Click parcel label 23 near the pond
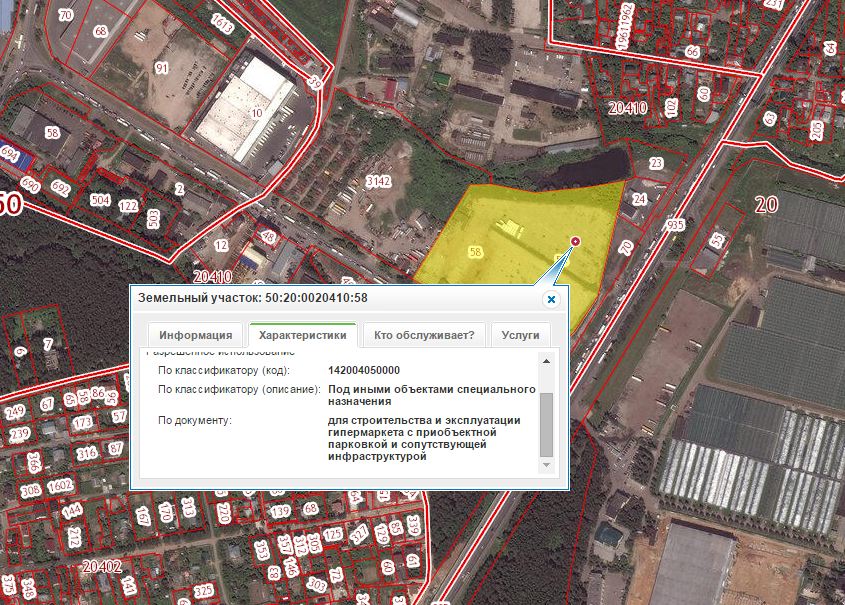845x605 pixels. [x=656, y=163]
